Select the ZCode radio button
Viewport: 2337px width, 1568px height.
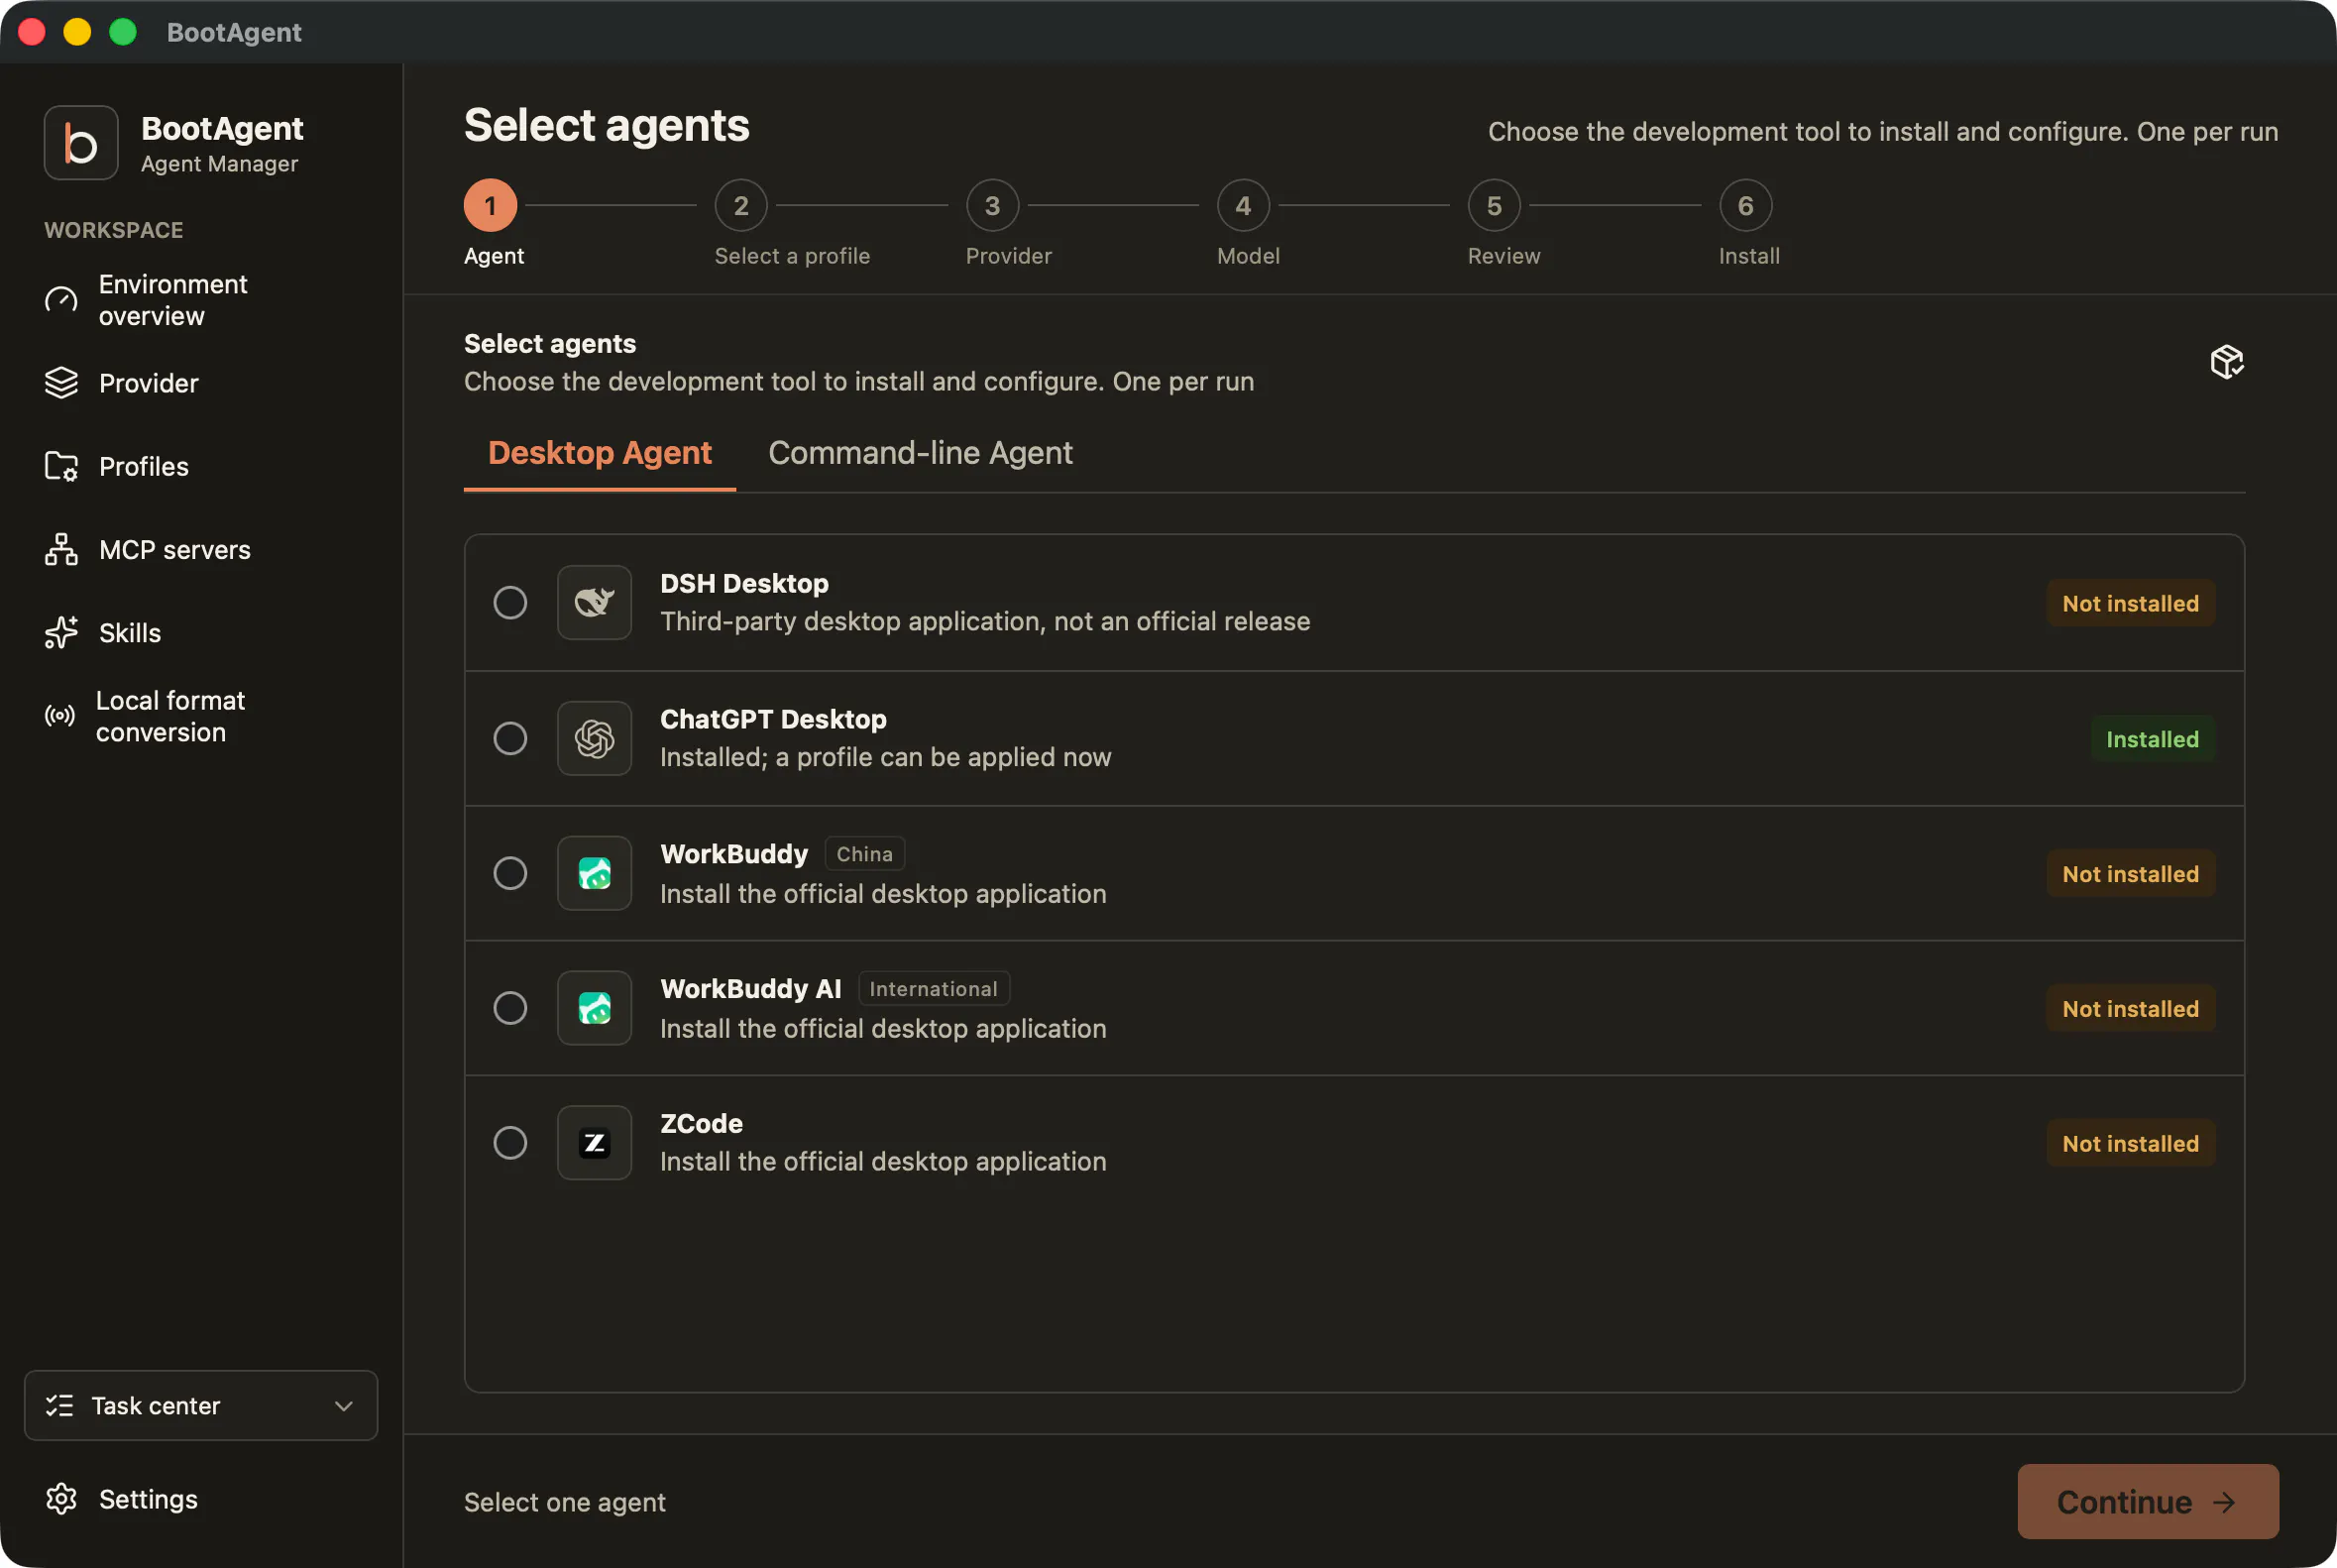click(x=510, y=1143)
